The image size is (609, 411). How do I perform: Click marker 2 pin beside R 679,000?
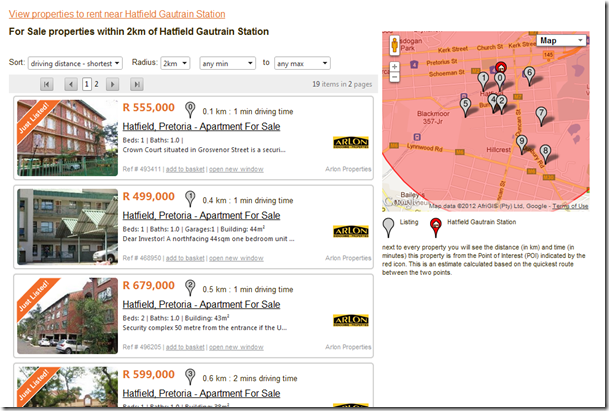190,287
